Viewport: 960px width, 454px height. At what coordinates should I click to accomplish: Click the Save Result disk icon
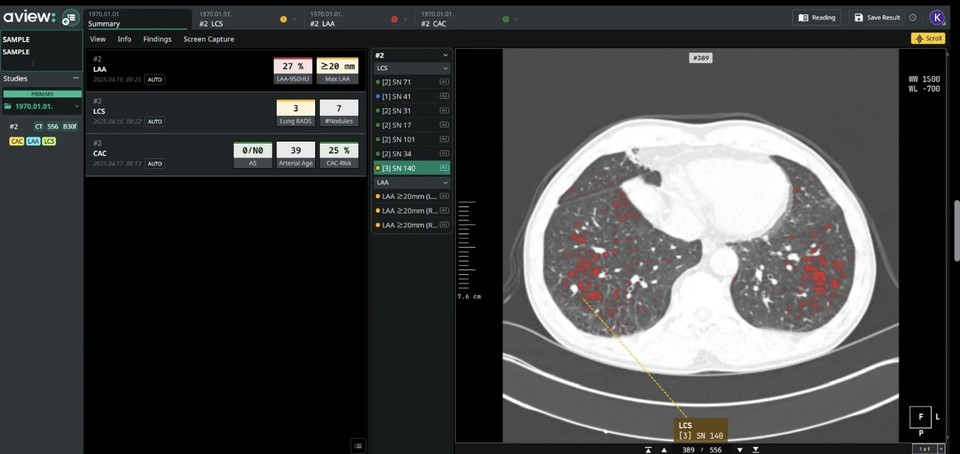(x=859, y=17)
